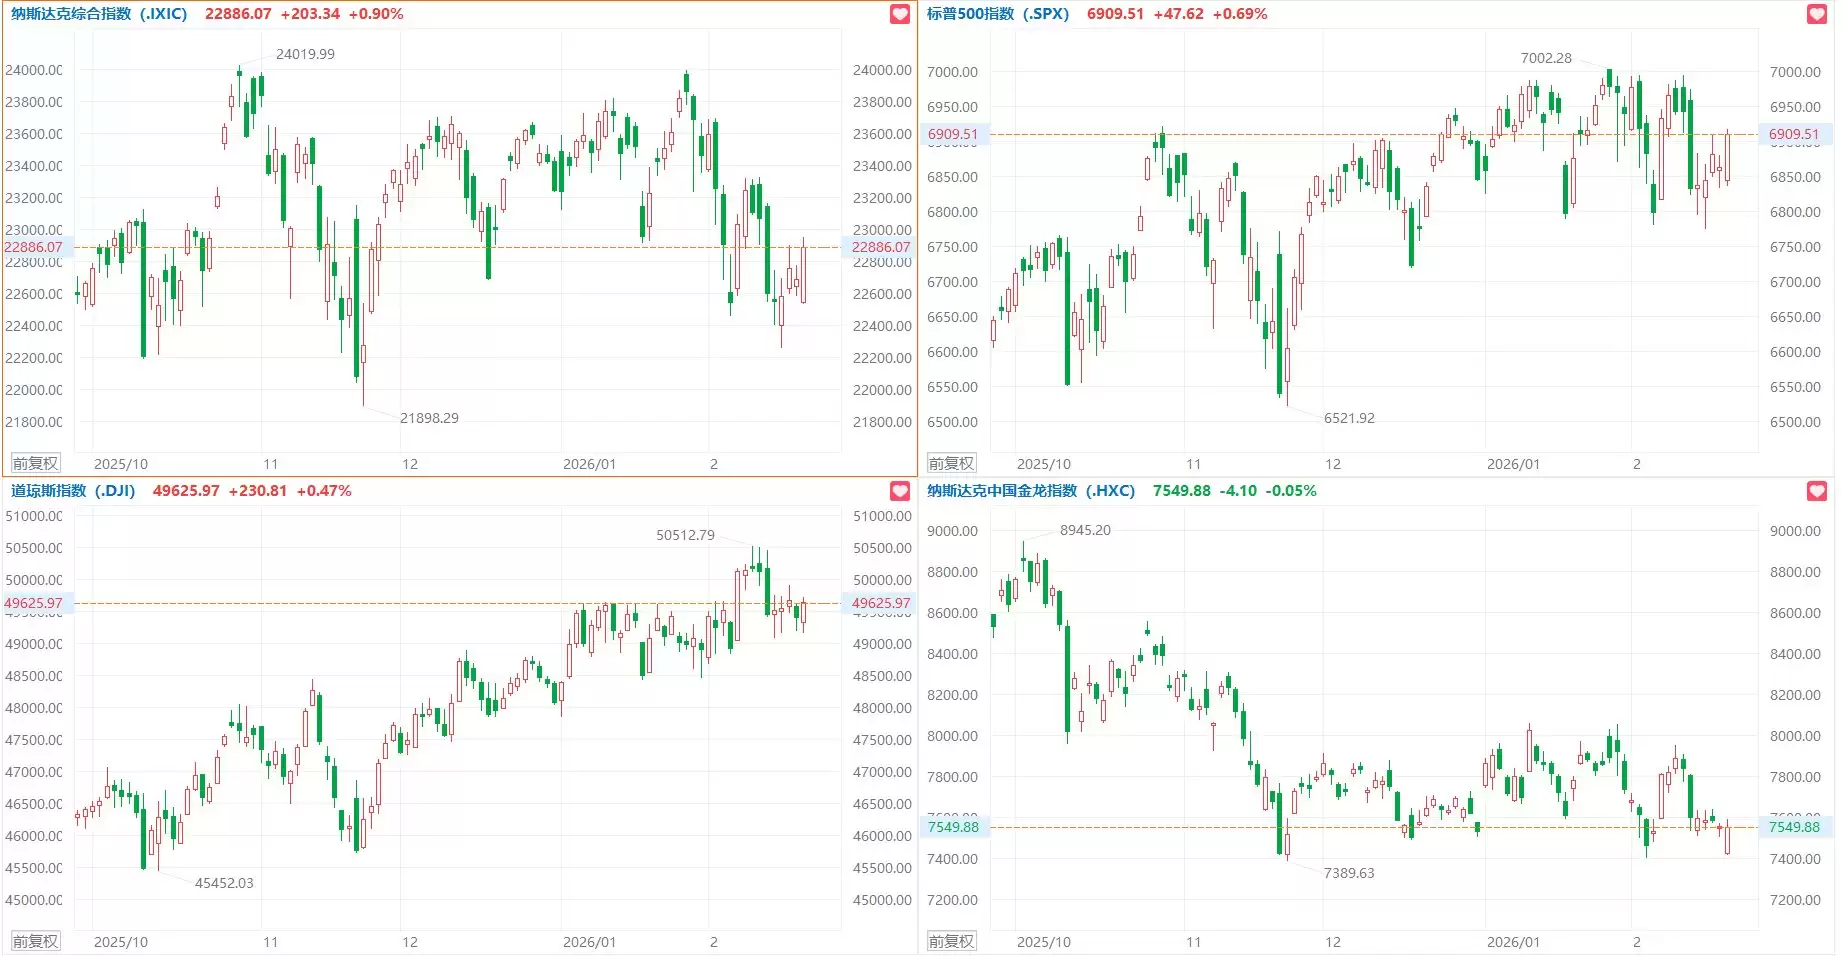Select the 纳斯达克中国金龙指数 (.HXC) title

[x=1030, y=491]
